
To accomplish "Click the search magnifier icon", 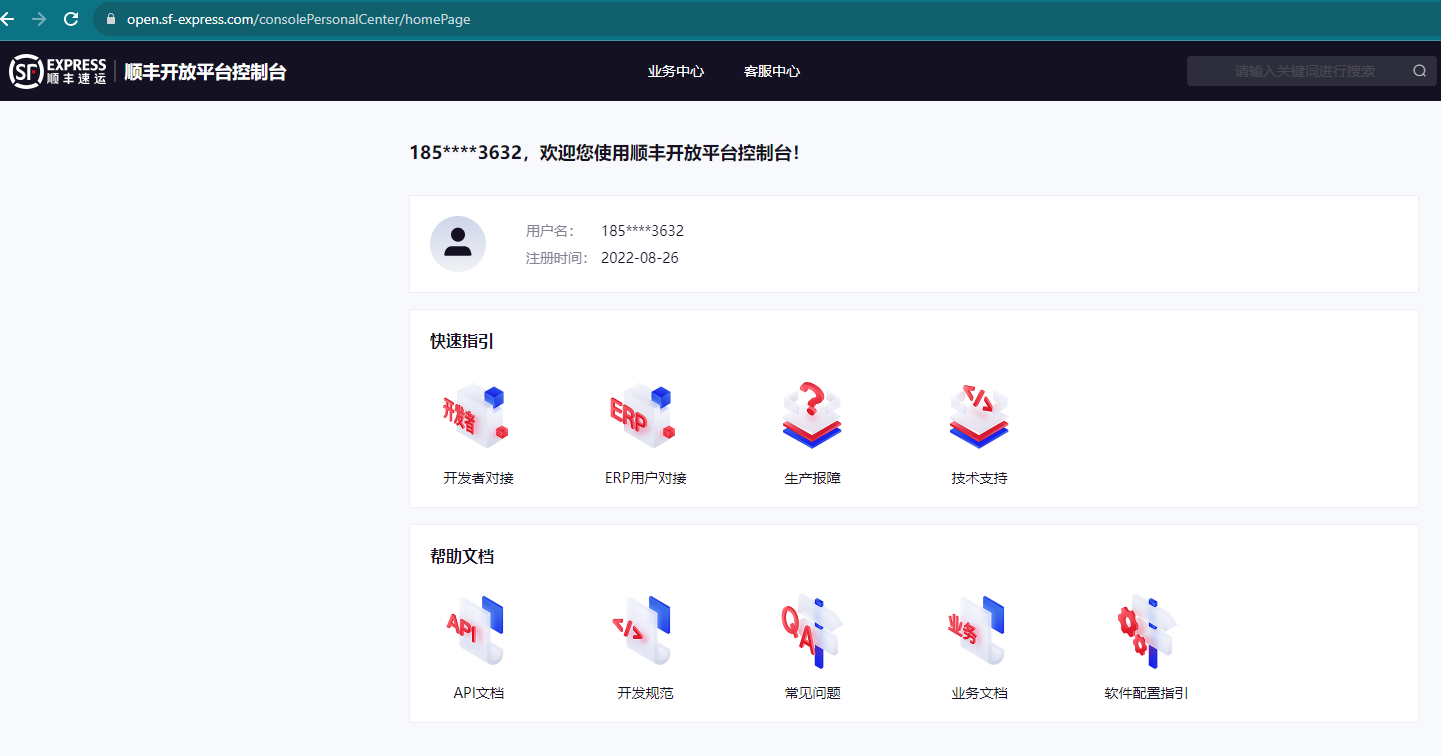I will coord(1419,71).
